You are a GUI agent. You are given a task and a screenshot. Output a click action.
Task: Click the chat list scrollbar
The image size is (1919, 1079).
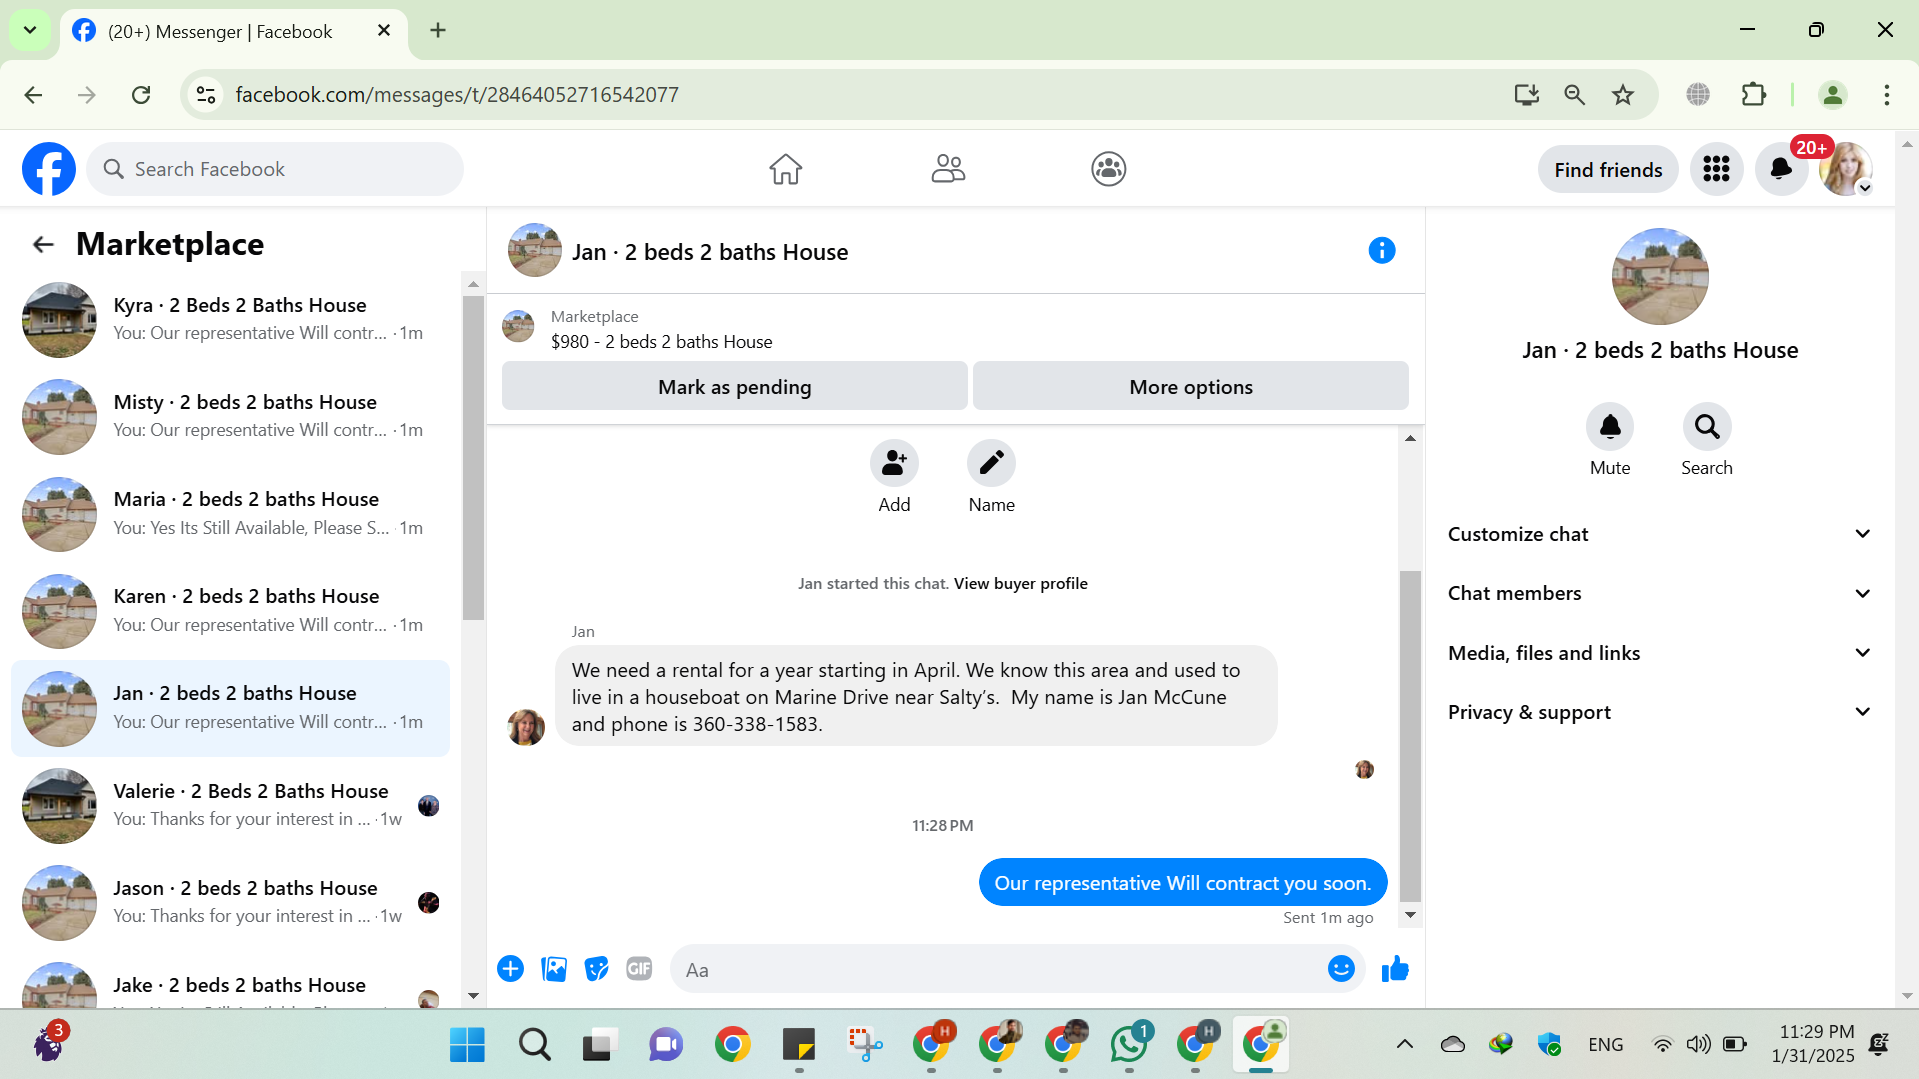[x=474, y=456]
